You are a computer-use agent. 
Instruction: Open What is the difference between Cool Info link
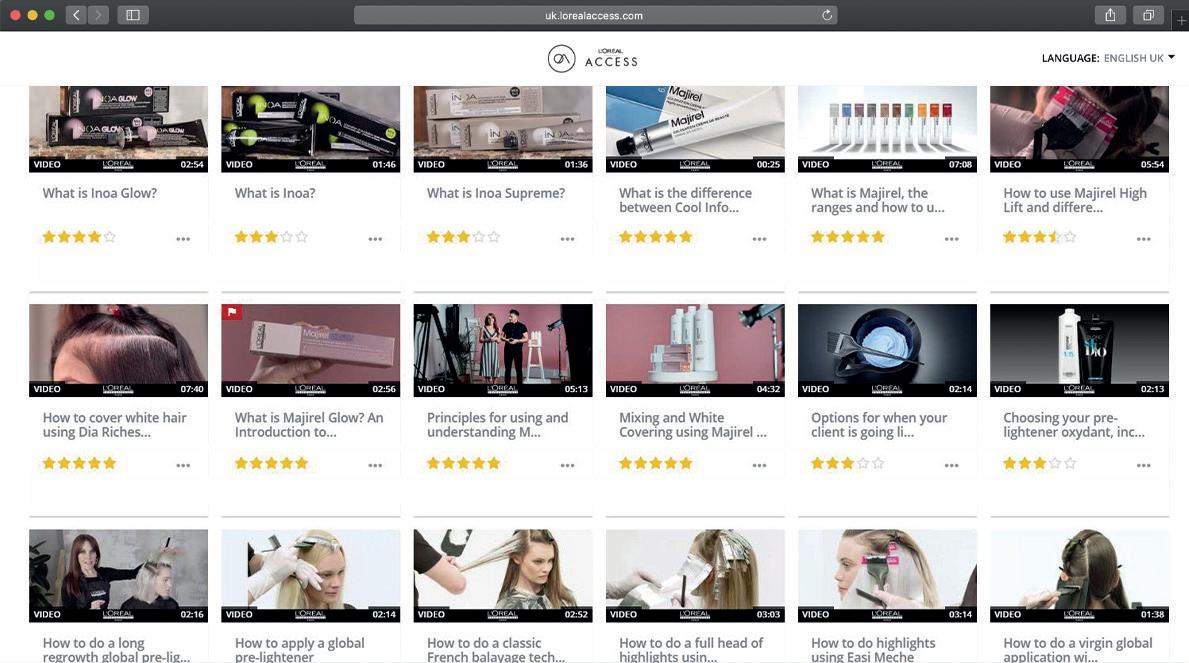(x=685, y=200)
